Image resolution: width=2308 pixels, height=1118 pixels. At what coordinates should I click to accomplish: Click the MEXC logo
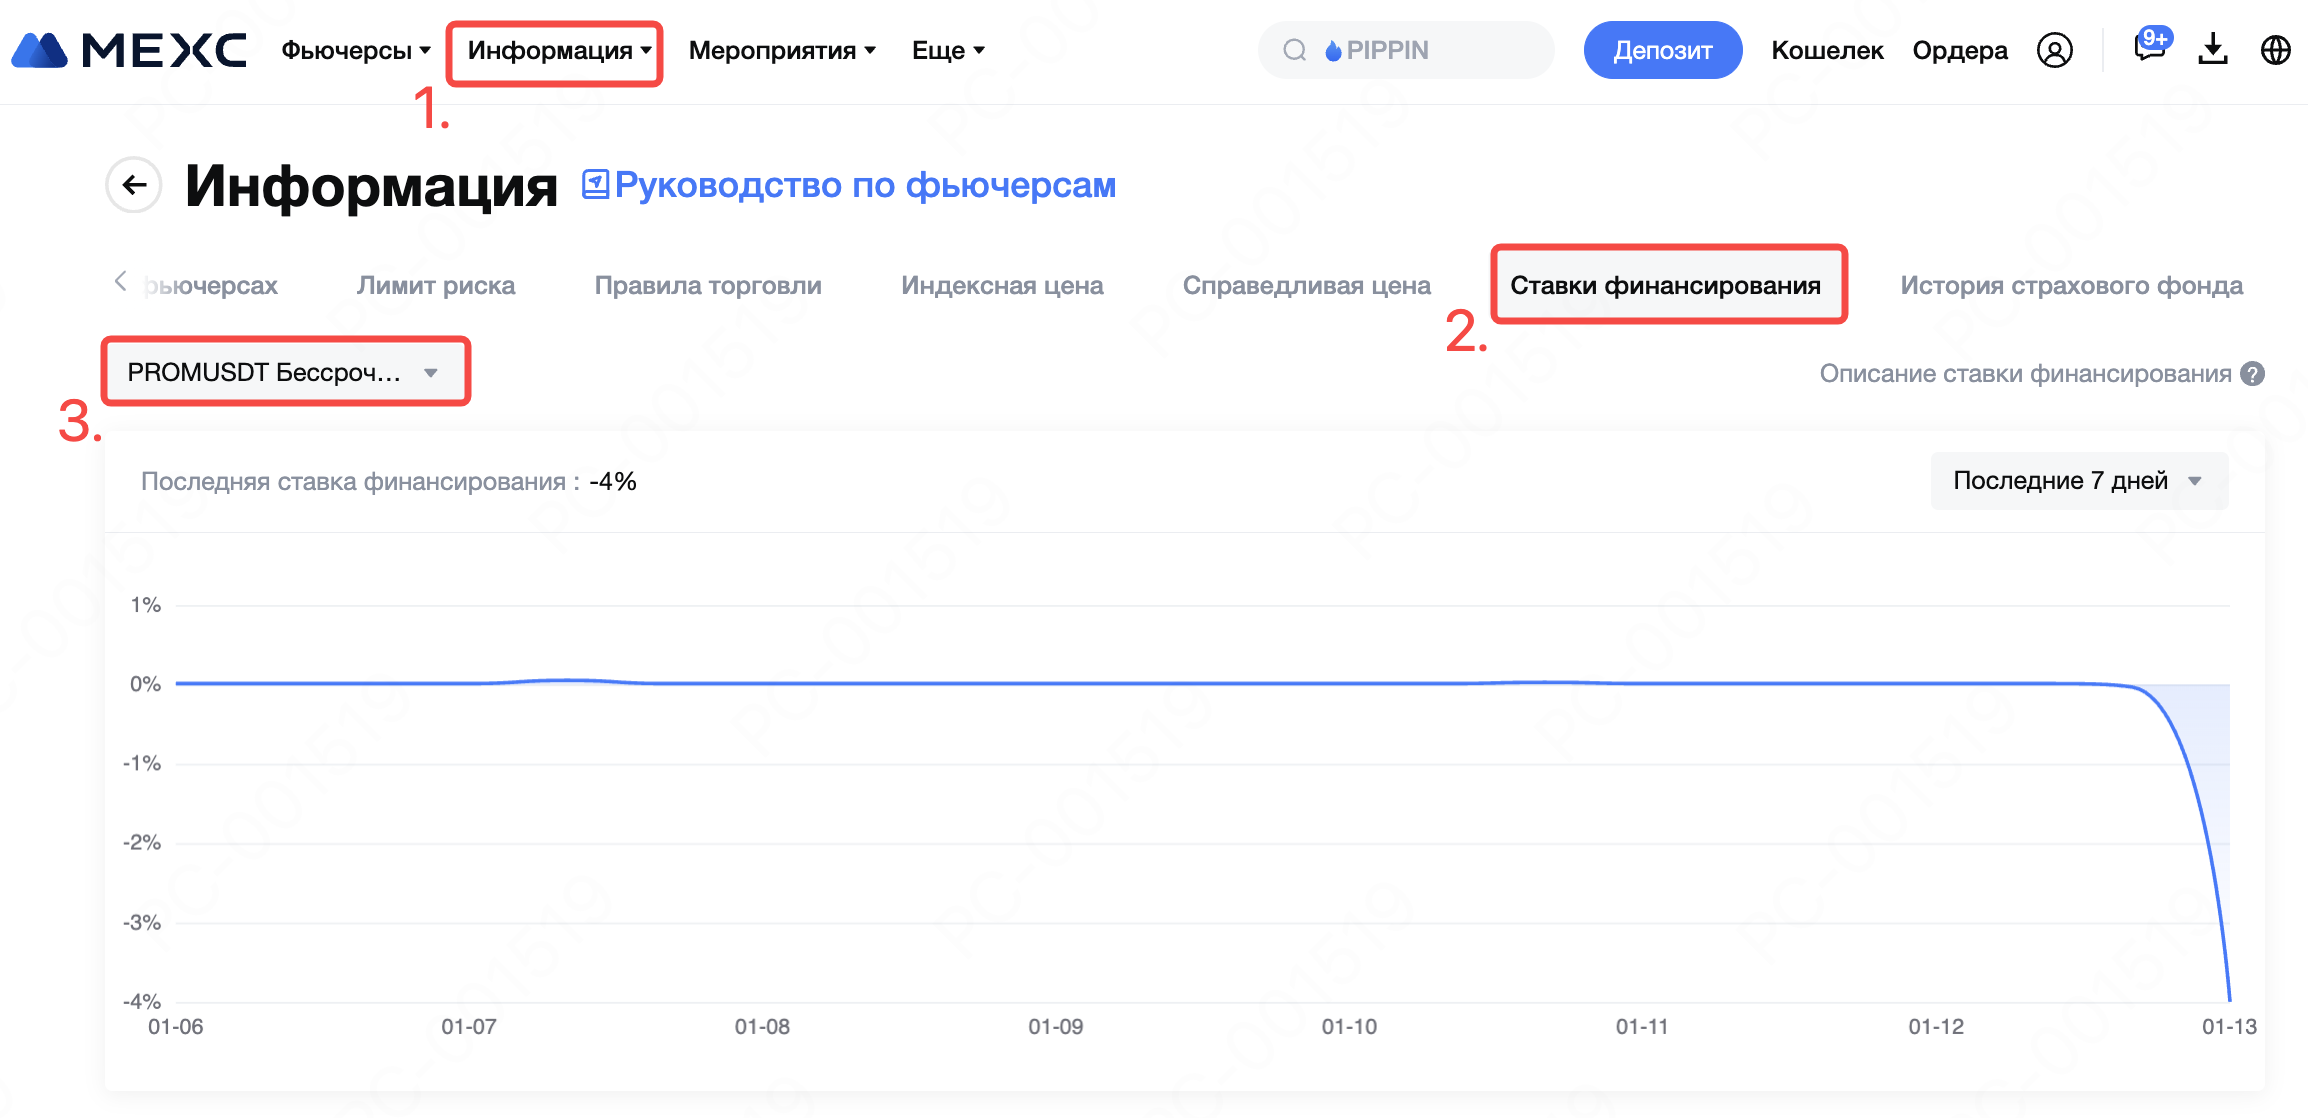click(x=130, y=50)
